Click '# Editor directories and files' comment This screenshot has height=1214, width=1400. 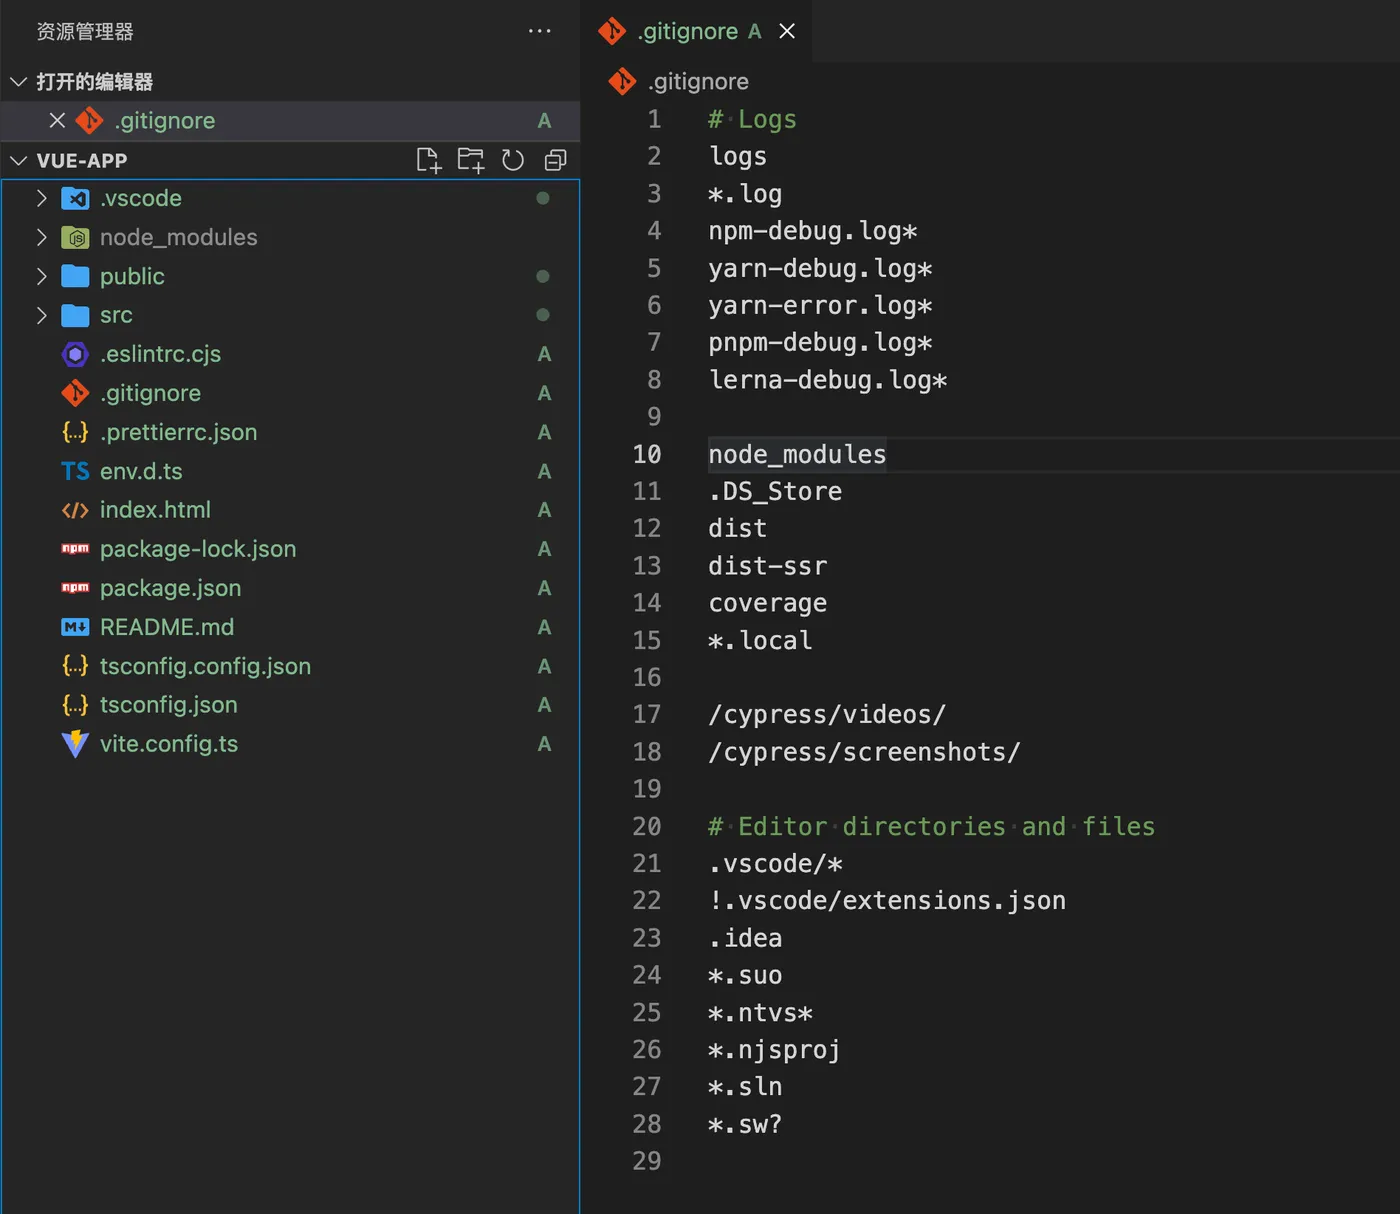[931, 826]
